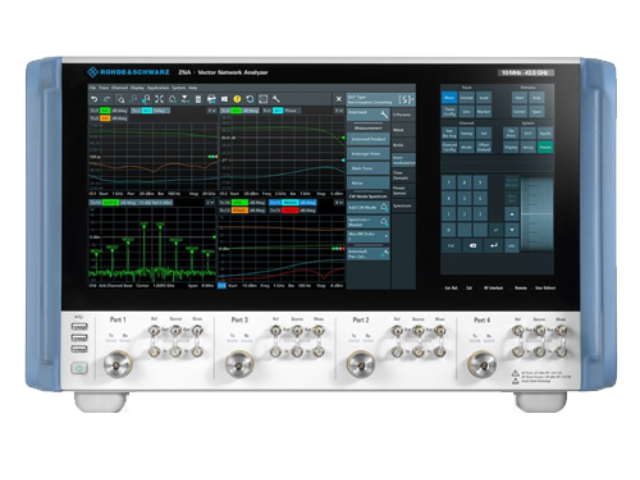The height and width of the screenshot is (480, 640).
Task: Tap the ESC key on keypad
Action: coord(451,246)
